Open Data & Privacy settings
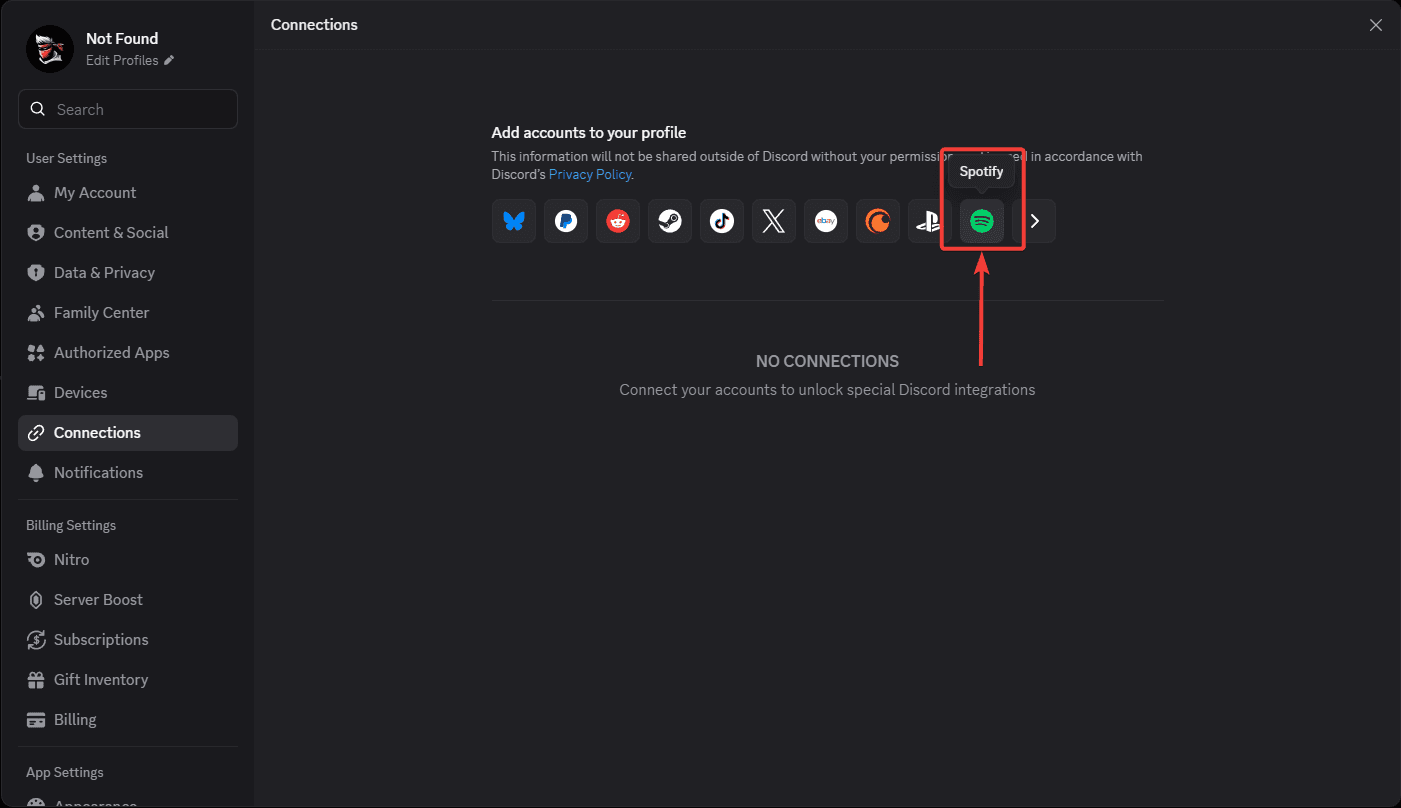The image size is (1401, 808). coord(104,272)
